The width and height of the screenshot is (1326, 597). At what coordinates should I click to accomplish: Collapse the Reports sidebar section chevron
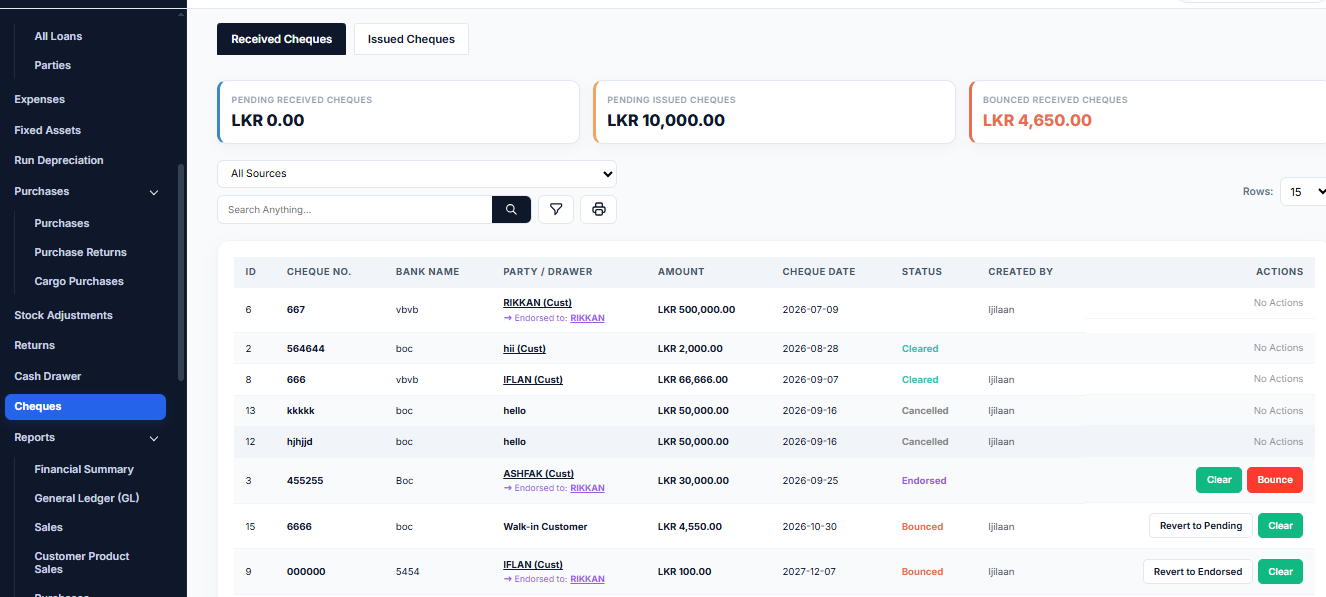pyautogui.click(x=154, y=438)
